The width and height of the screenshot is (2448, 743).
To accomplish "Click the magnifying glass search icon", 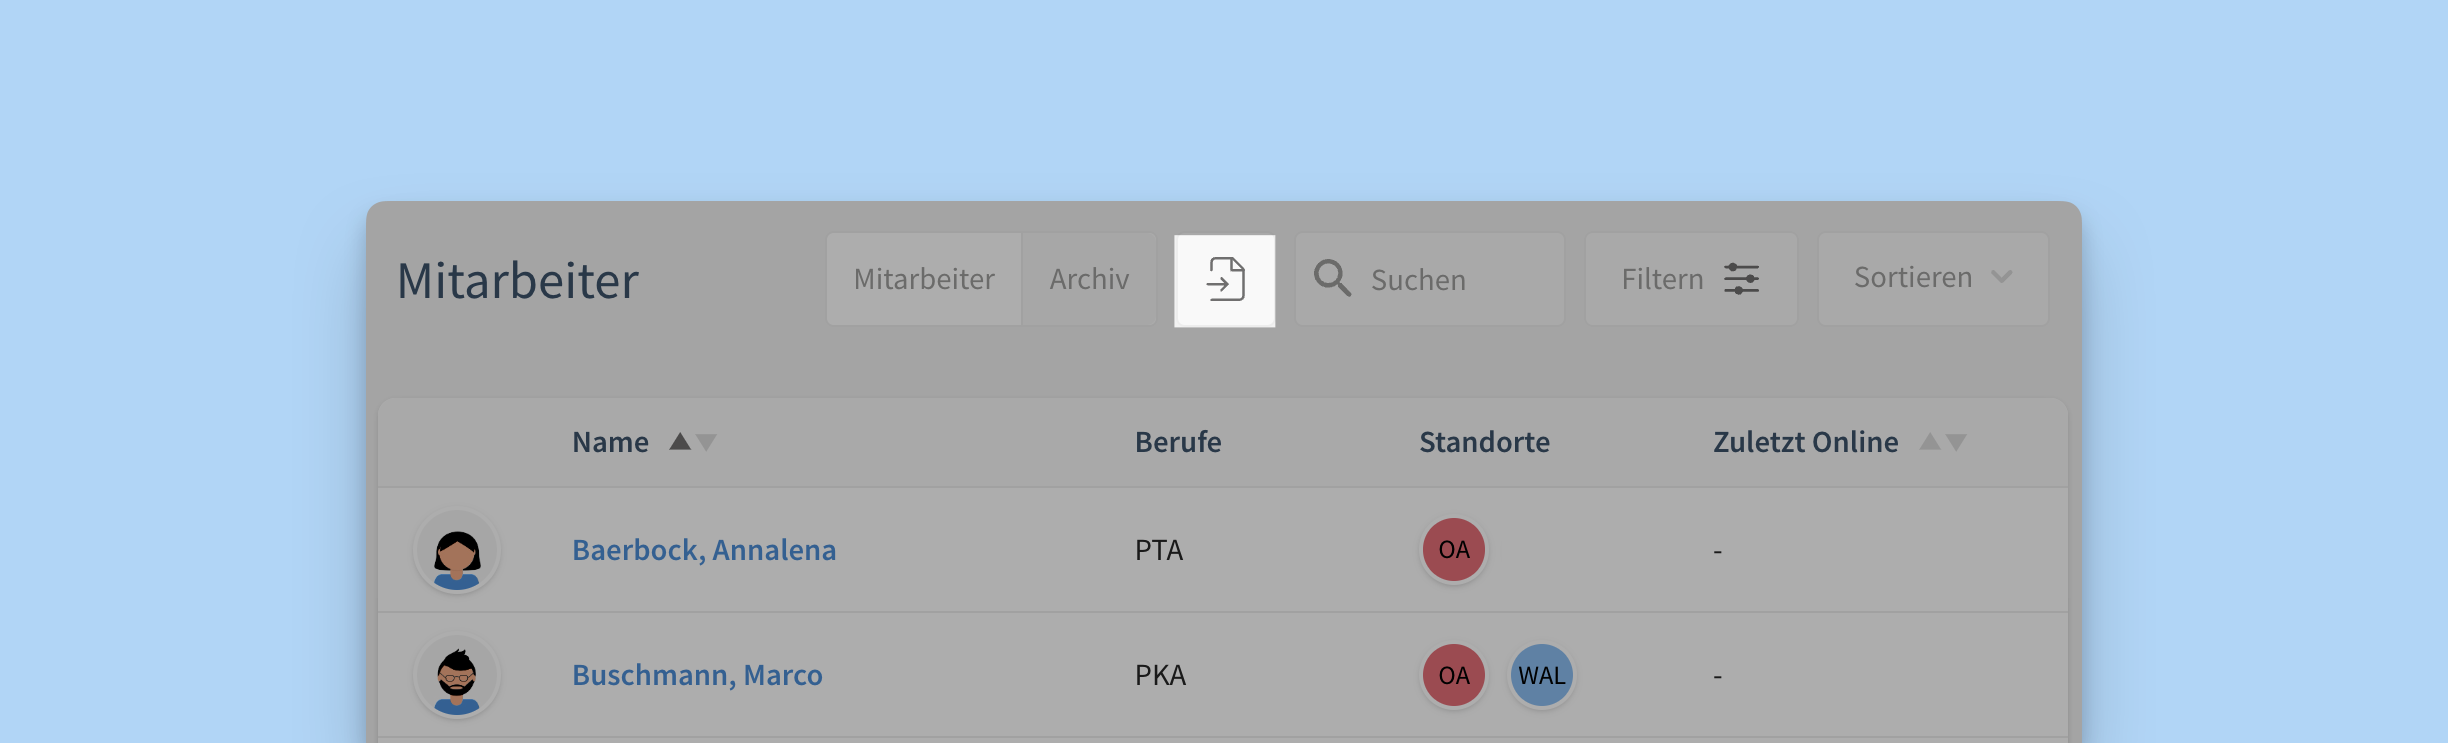I will (1332, 278).
